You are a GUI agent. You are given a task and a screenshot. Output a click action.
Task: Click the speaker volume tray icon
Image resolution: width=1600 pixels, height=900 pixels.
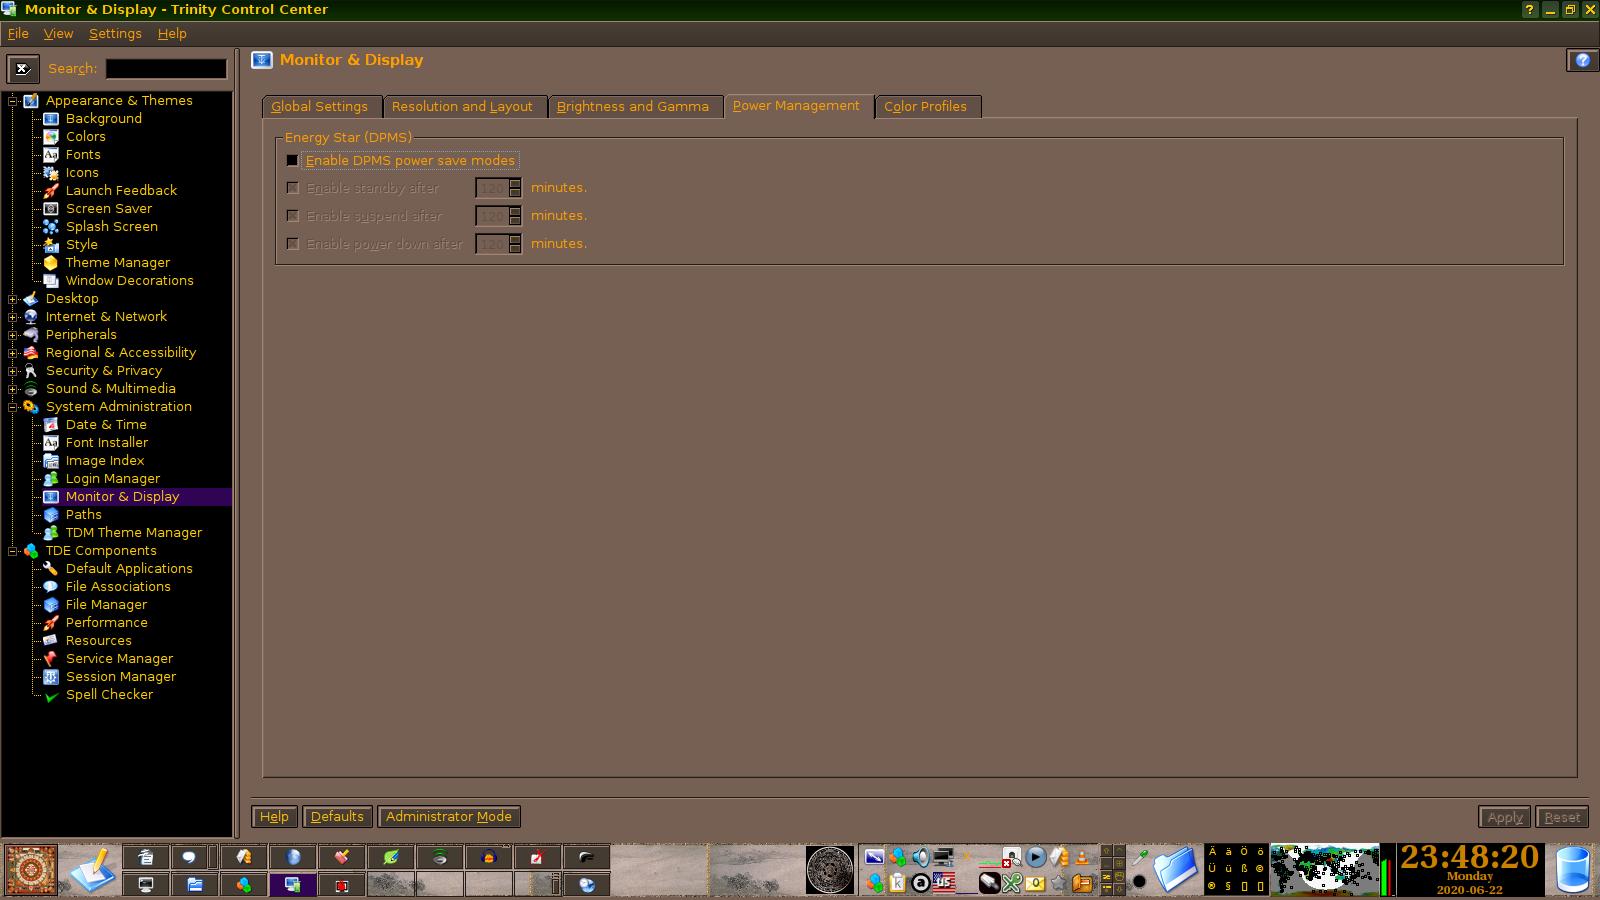(x=921, y=857)
